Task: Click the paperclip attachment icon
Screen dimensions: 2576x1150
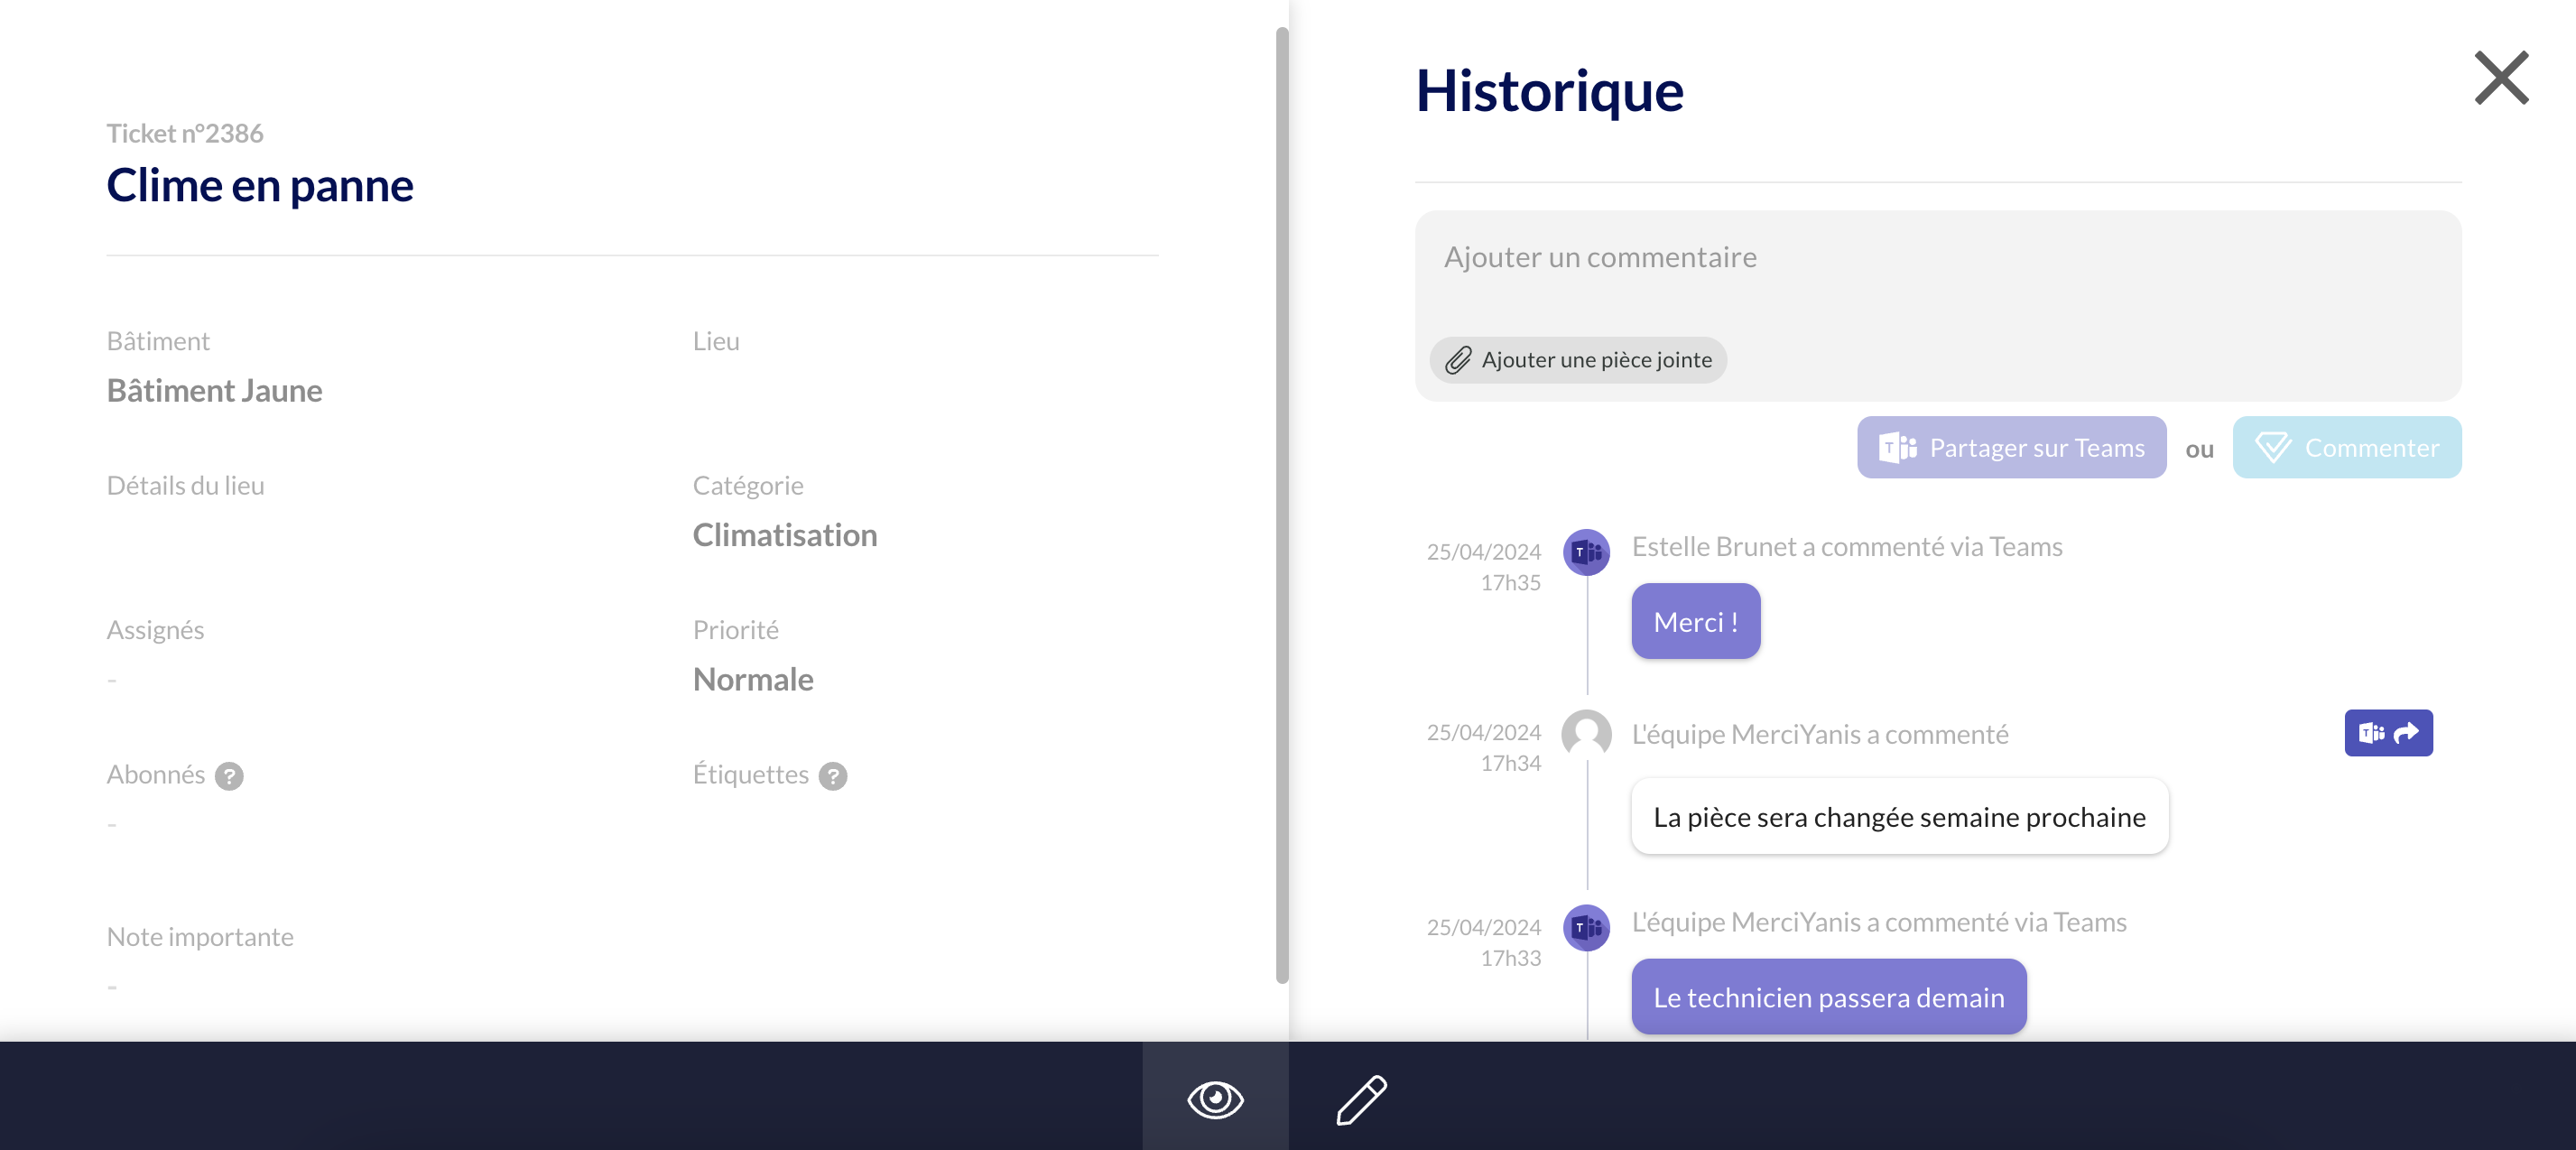Action: click(1458, 360)
